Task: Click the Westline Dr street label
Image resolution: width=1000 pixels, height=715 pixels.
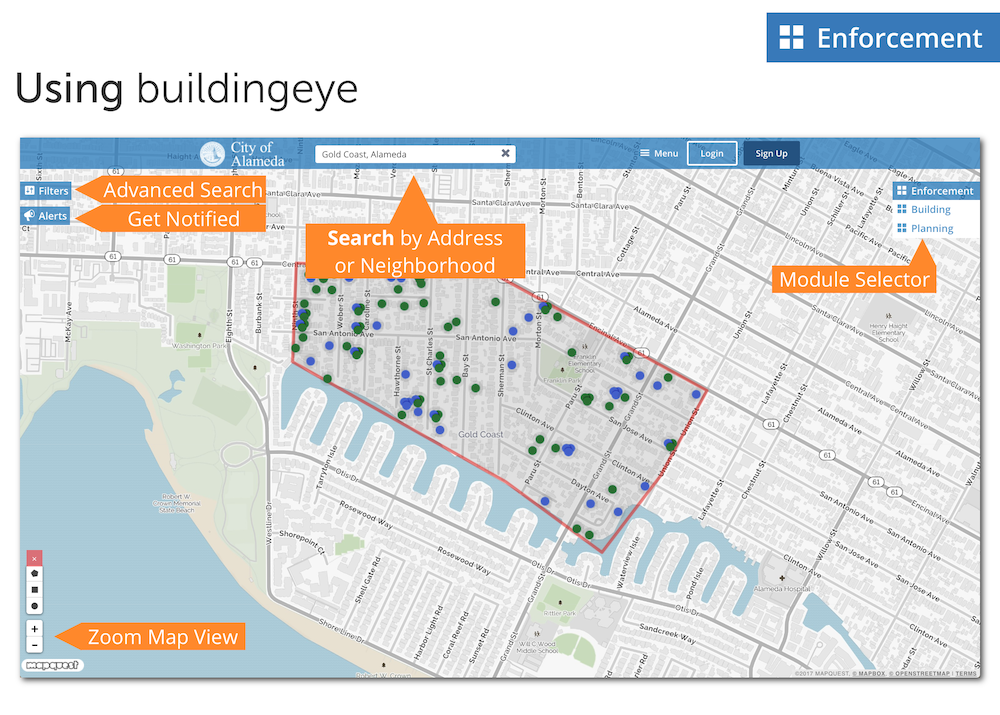Action: point(269,524)
